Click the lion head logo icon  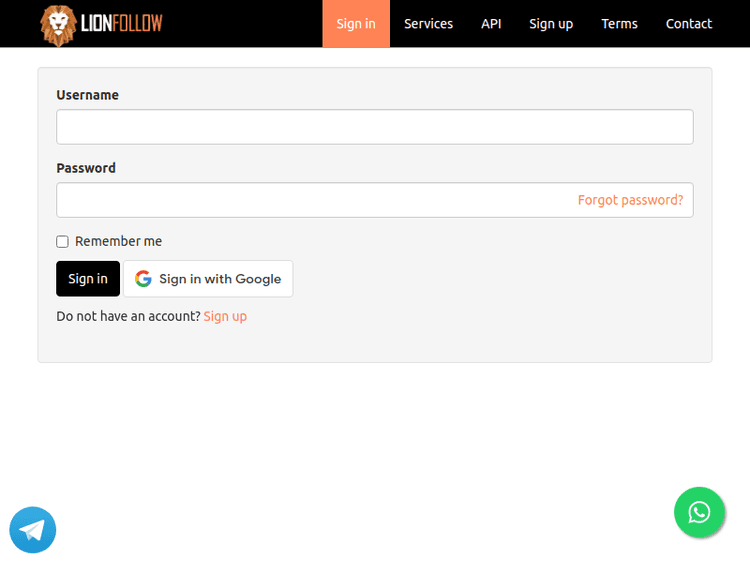58,25
